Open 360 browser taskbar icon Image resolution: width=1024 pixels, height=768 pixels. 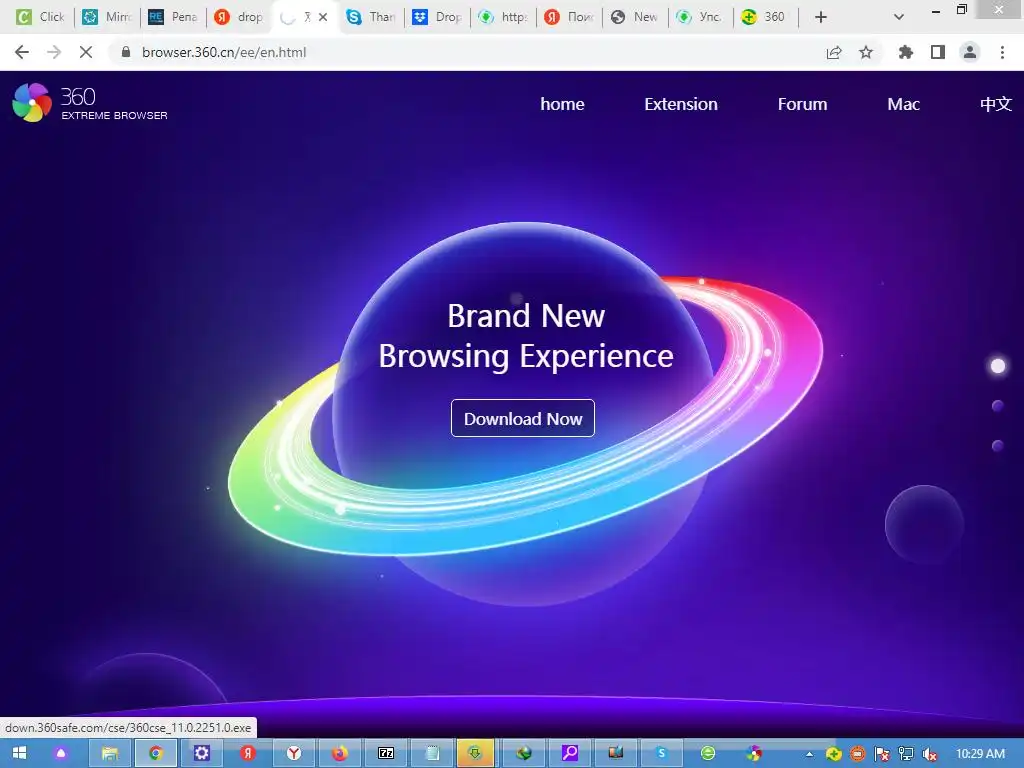(754, 754)
